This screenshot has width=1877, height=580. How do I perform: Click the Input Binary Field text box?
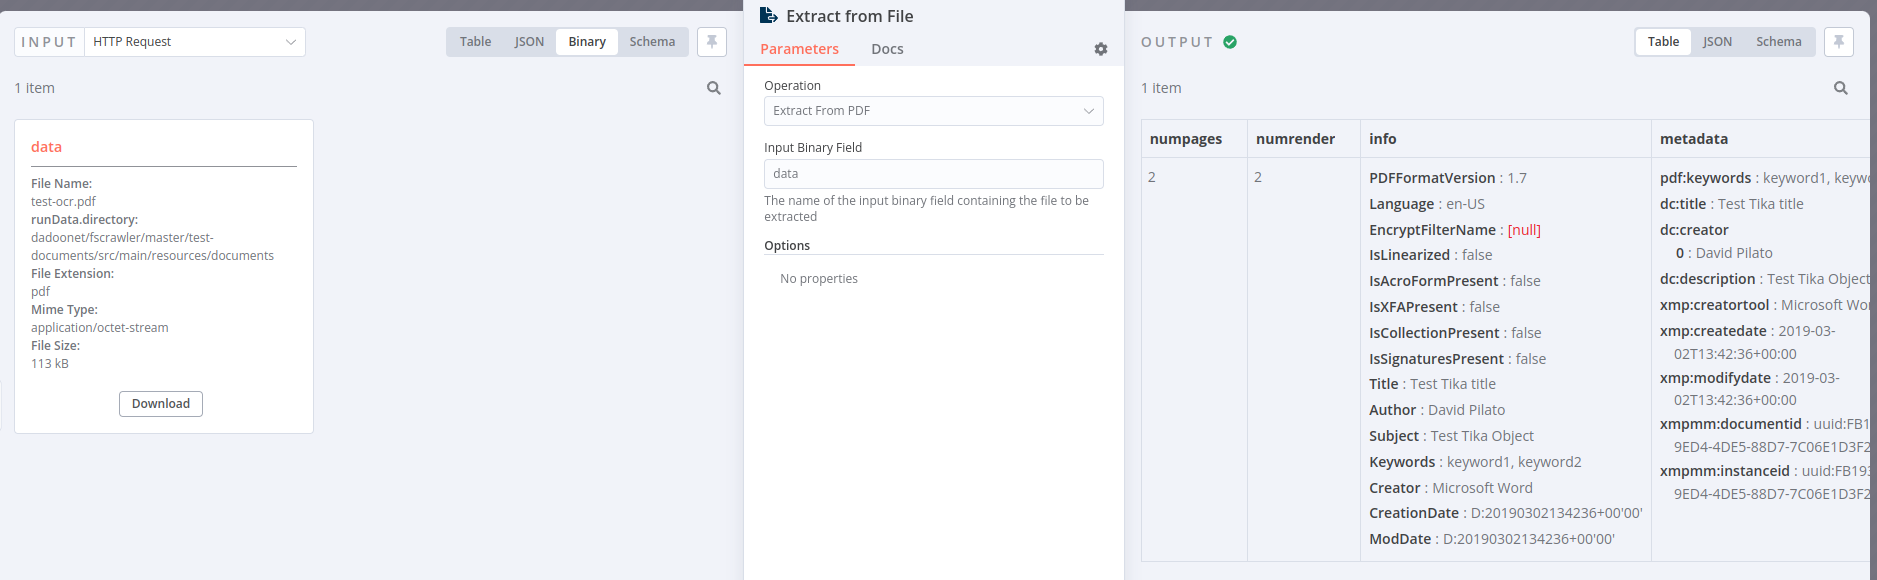pyautogui.click(x=933, y=174)
